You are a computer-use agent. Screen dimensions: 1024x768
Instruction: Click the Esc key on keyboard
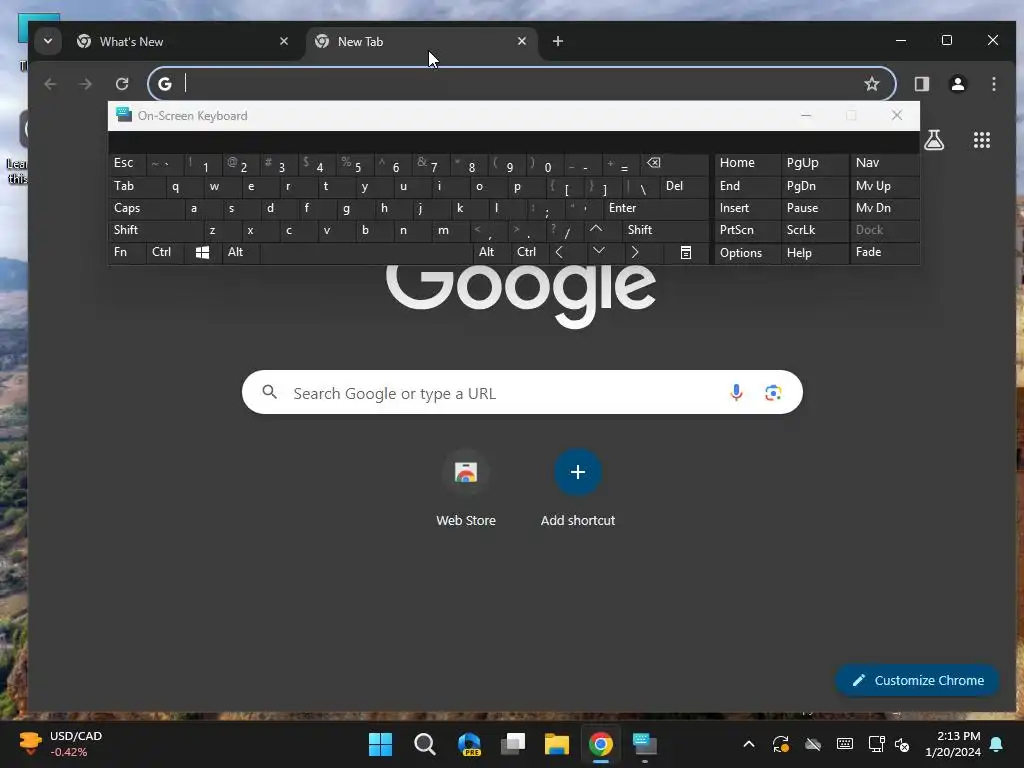(127, 163)
